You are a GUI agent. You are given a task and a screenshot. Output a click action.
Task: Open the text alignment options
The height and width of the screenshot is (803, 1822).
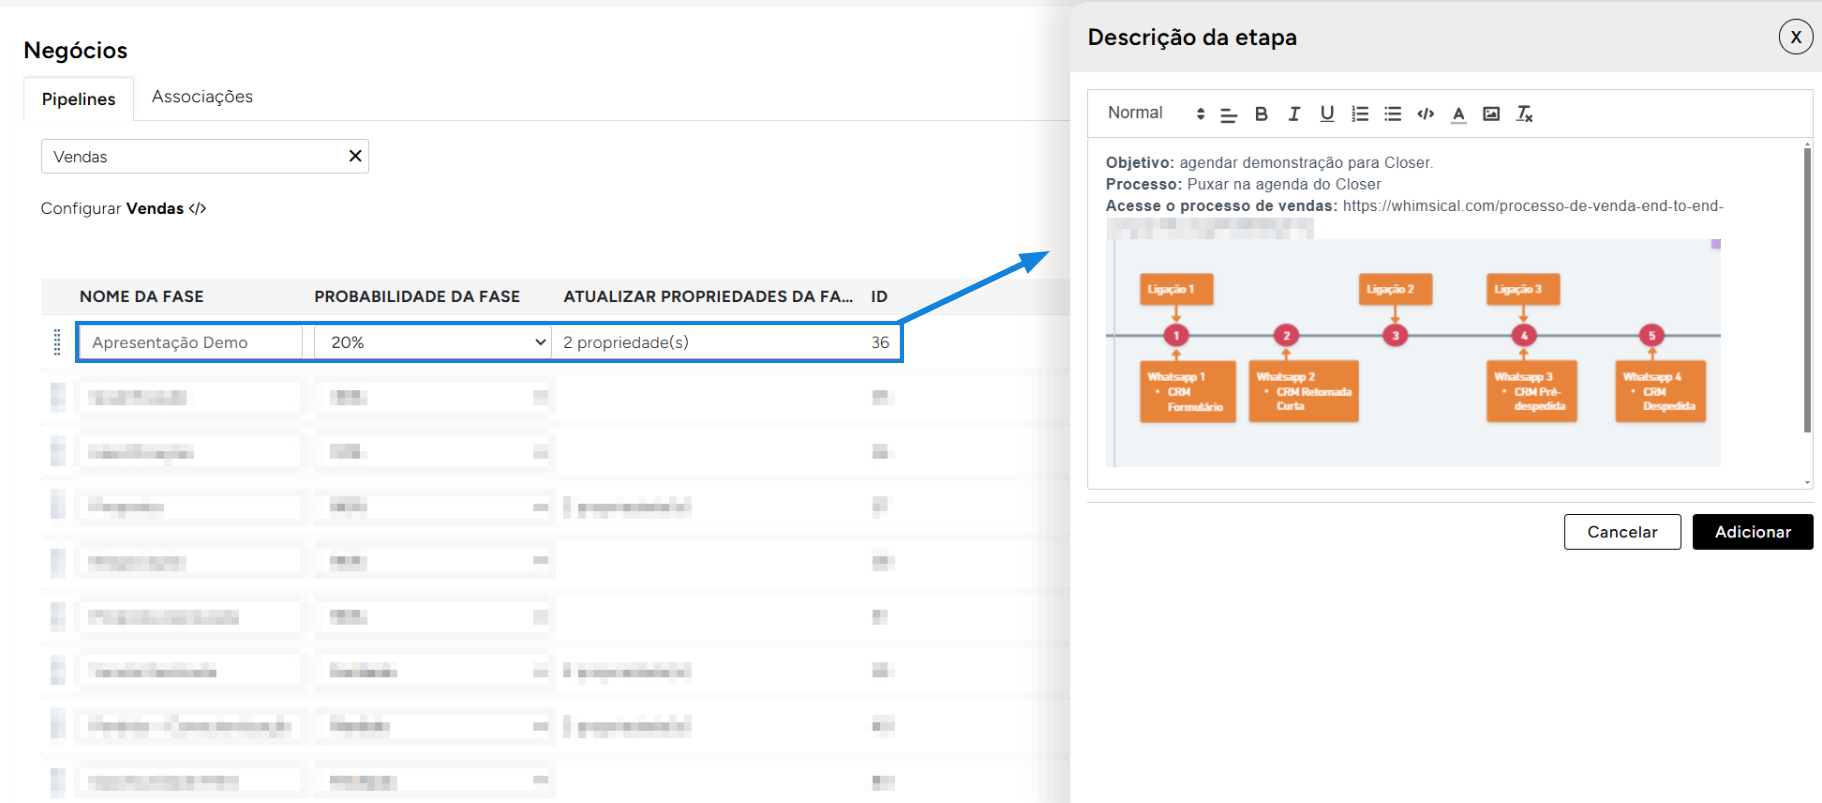pos(1229,115)
